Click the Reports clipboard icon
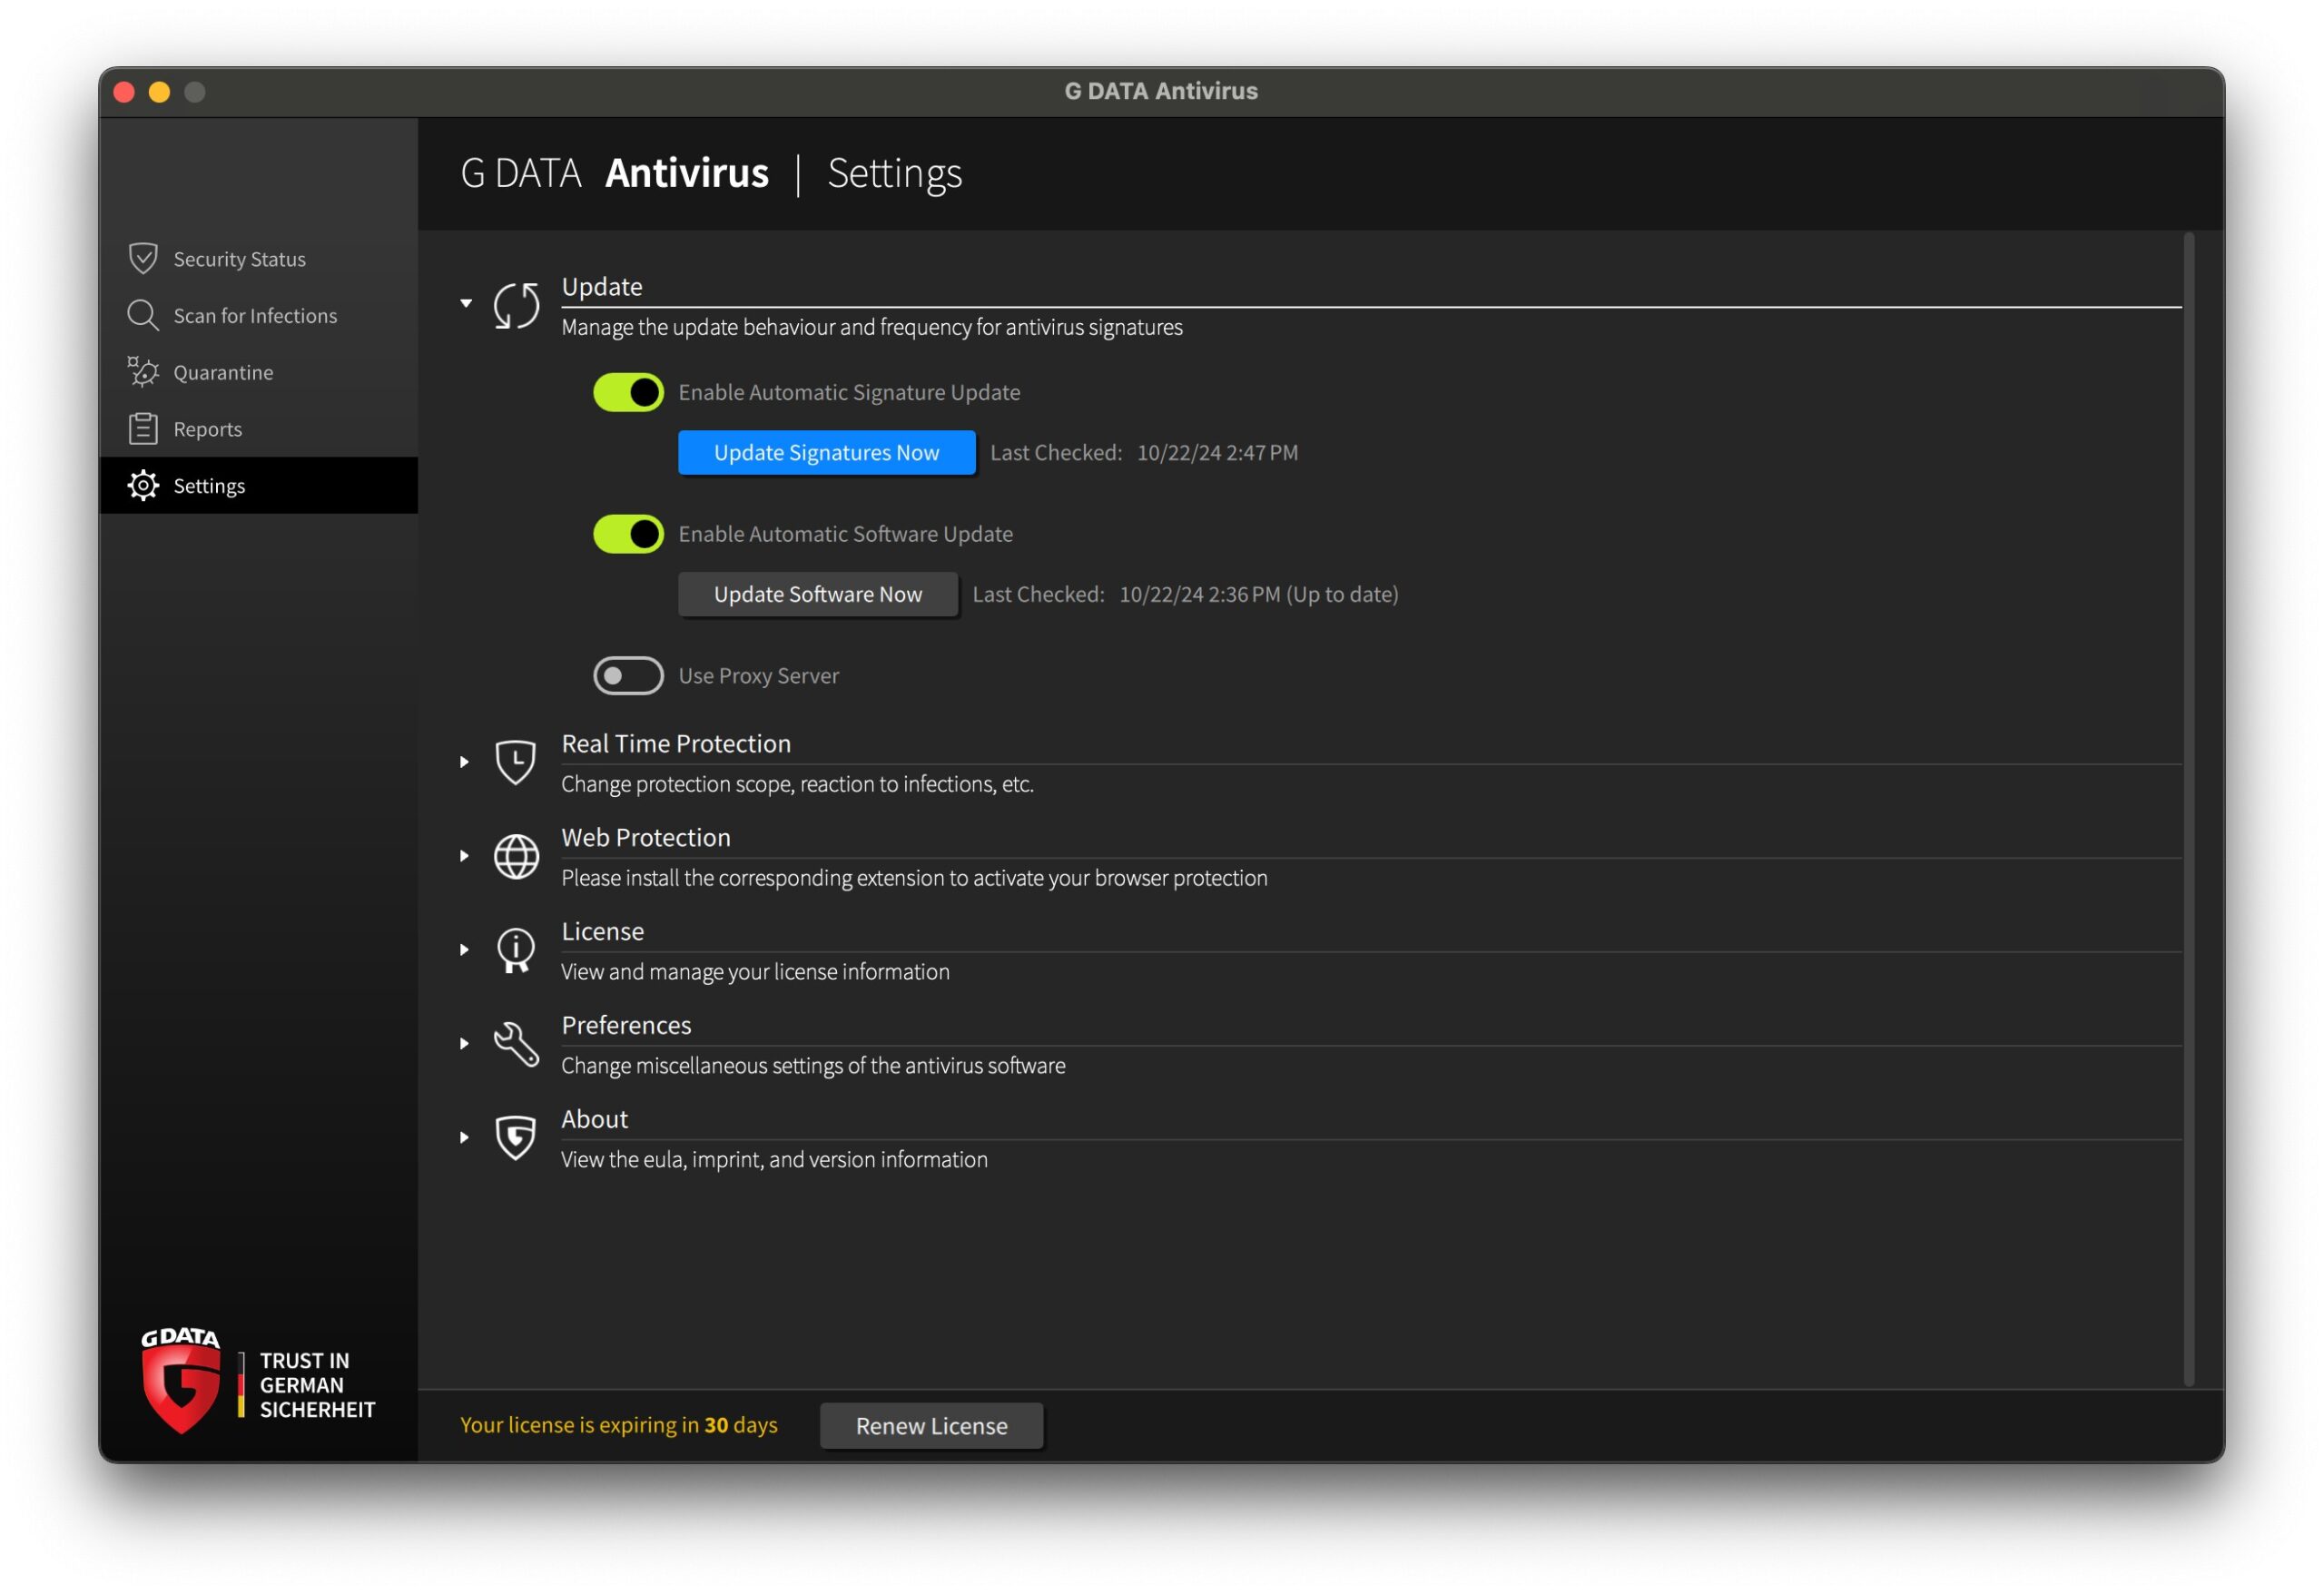 pyautogui.click(x=143, y=429)
